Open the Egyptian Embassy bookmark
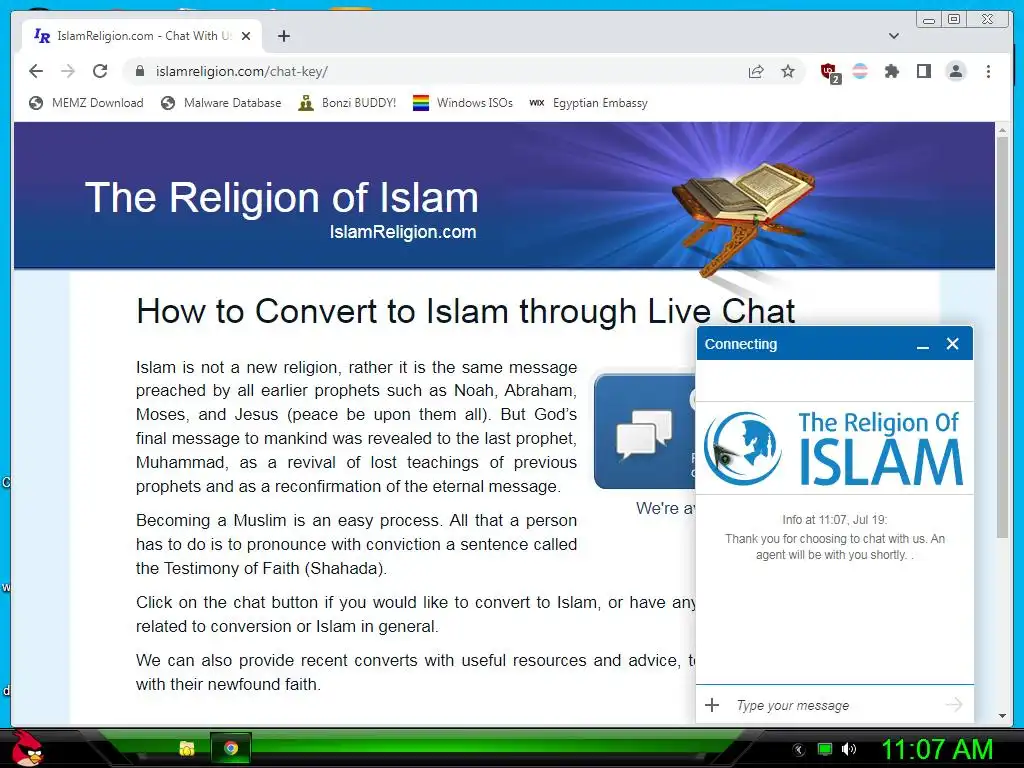This screenshot has width=1024, height=768. coord(588,103)
